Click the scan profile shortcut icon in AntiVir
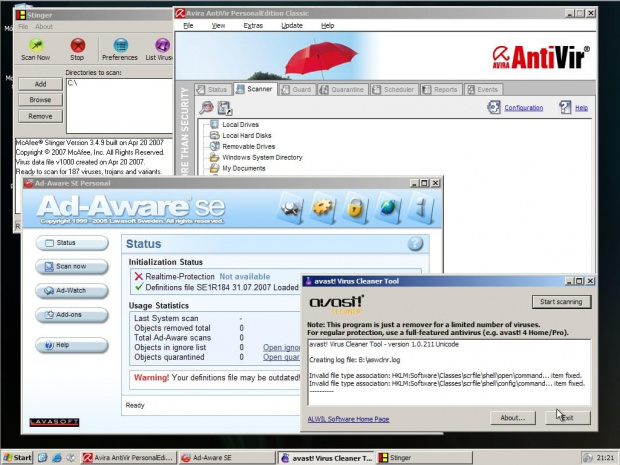The width and height of the screenshot is (620, 465). (x=225, y=108)
